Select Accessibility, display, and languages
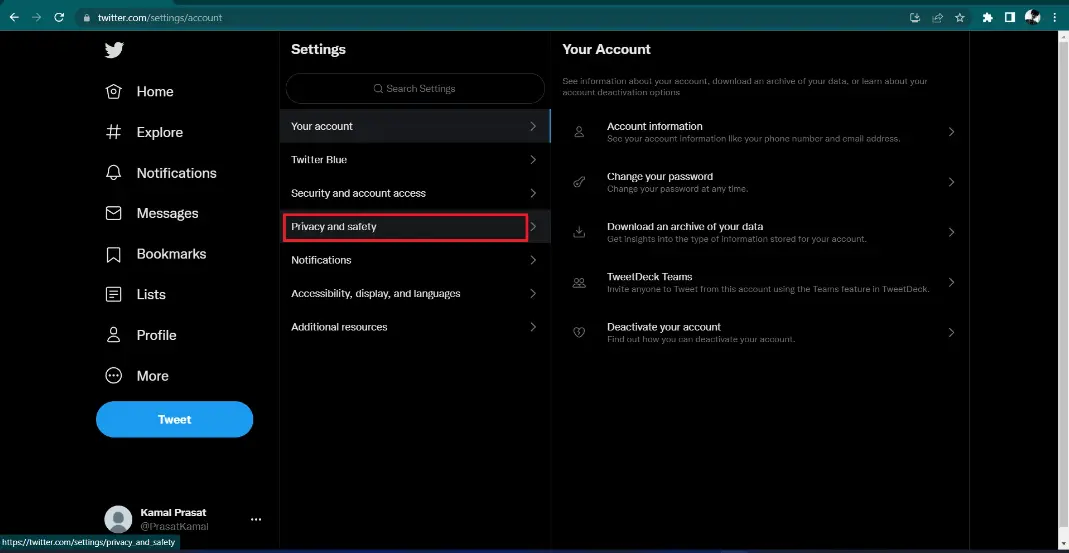 pos(415,293)
